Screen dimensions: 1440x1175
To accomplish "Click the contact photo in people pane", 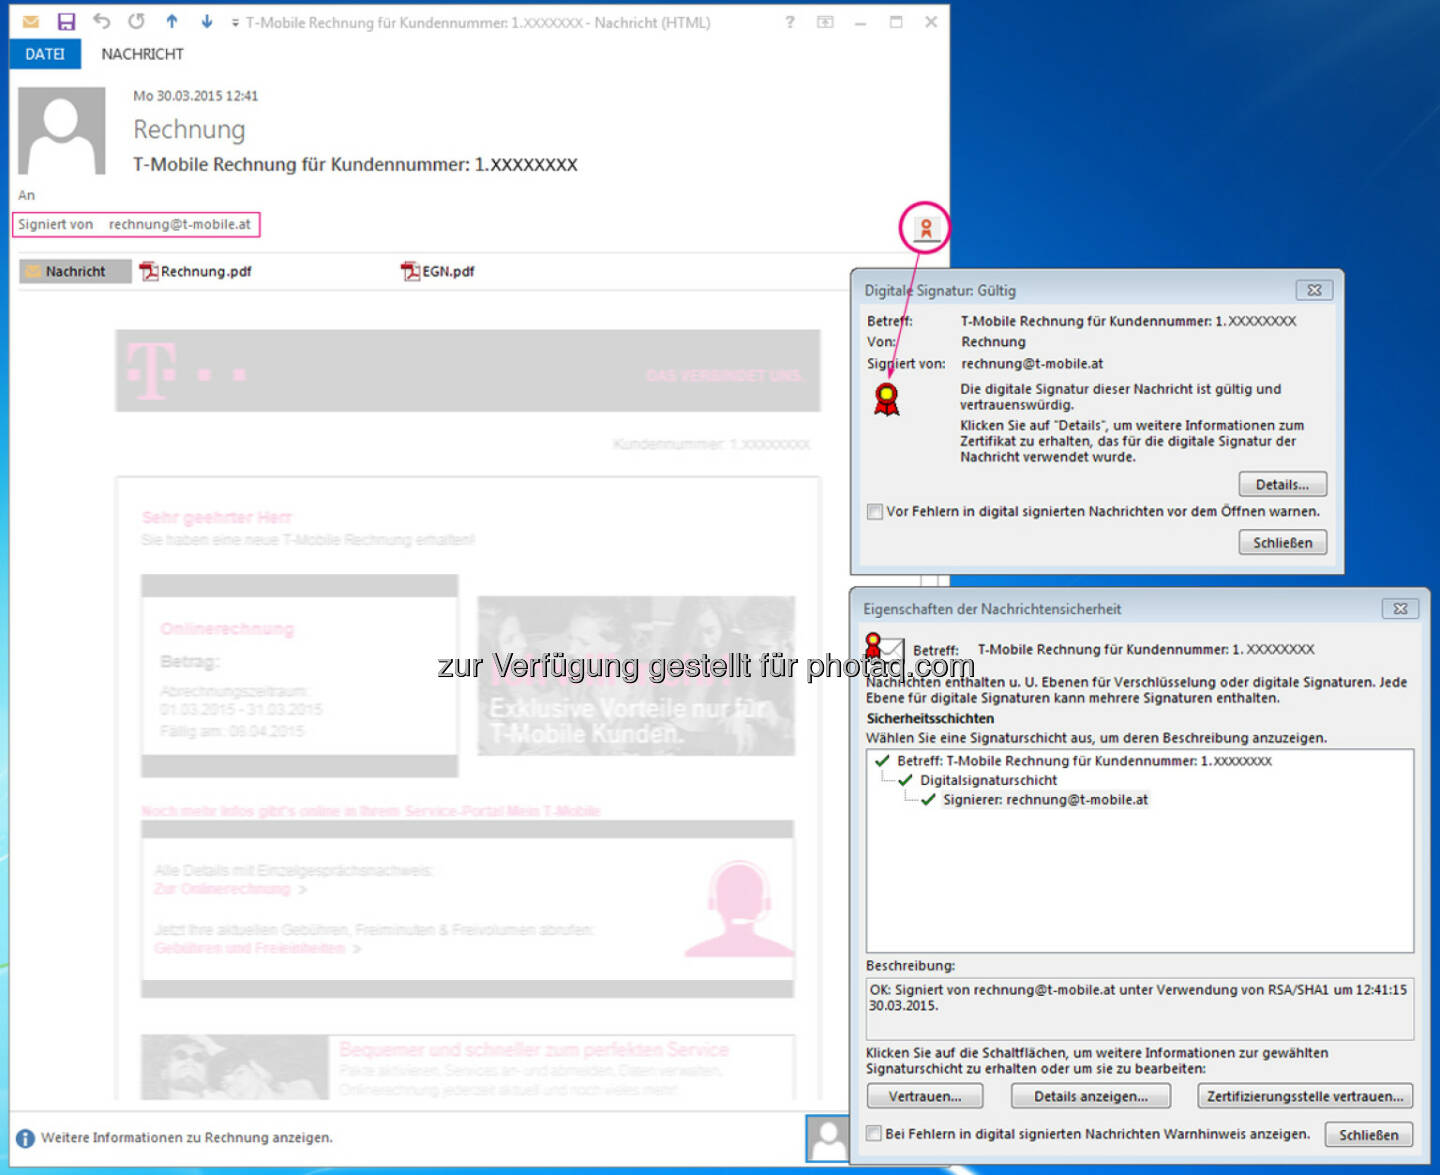I will click(x=827, y=1138).
